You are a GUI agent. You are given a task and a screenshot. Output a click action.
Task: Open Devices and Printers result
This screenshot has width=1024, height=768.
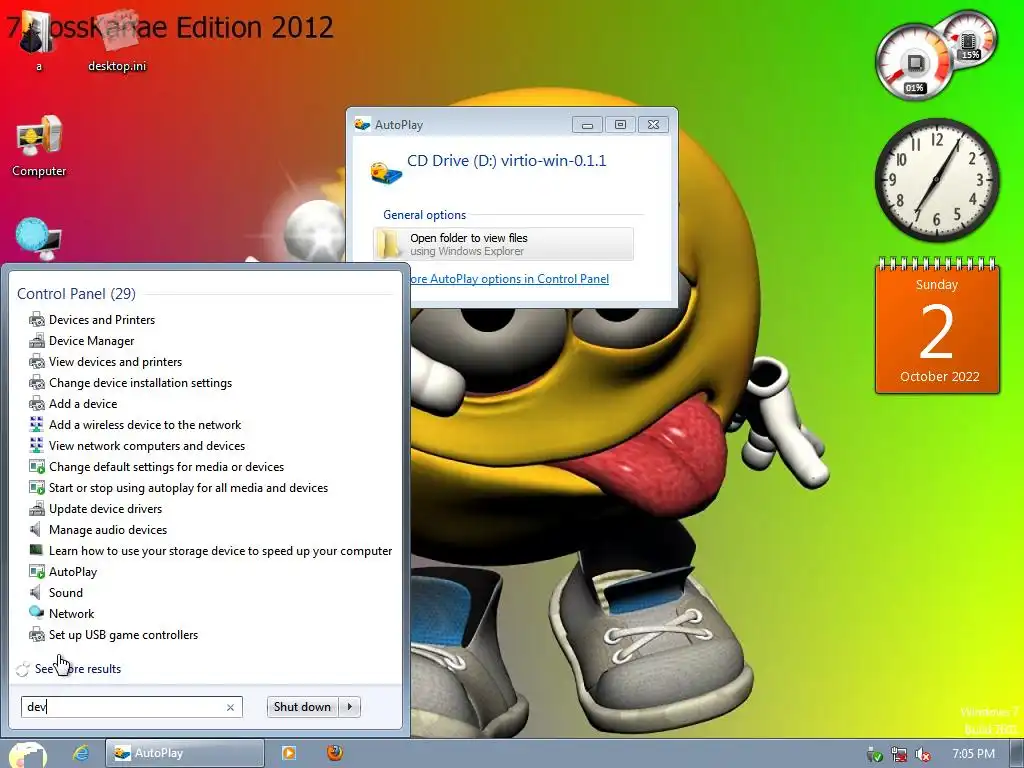pos(92,319)
